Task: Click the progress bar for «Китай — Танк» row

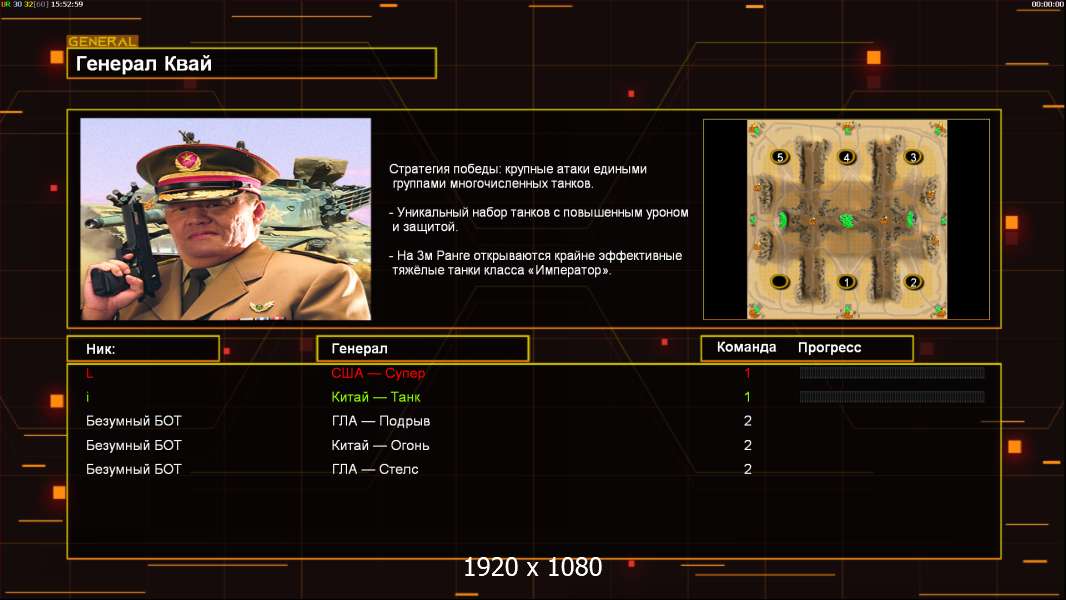Action: click(892, 397)
